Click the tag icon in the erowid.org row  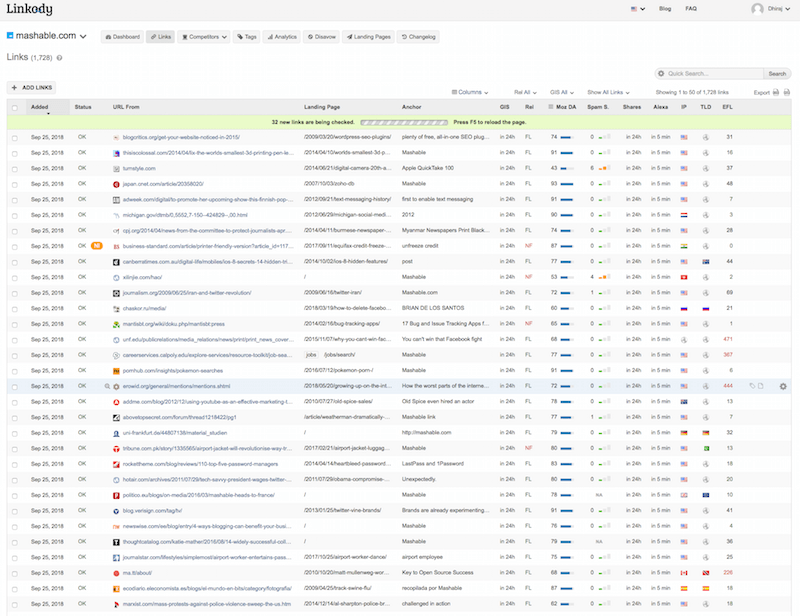tap(752, 386)
